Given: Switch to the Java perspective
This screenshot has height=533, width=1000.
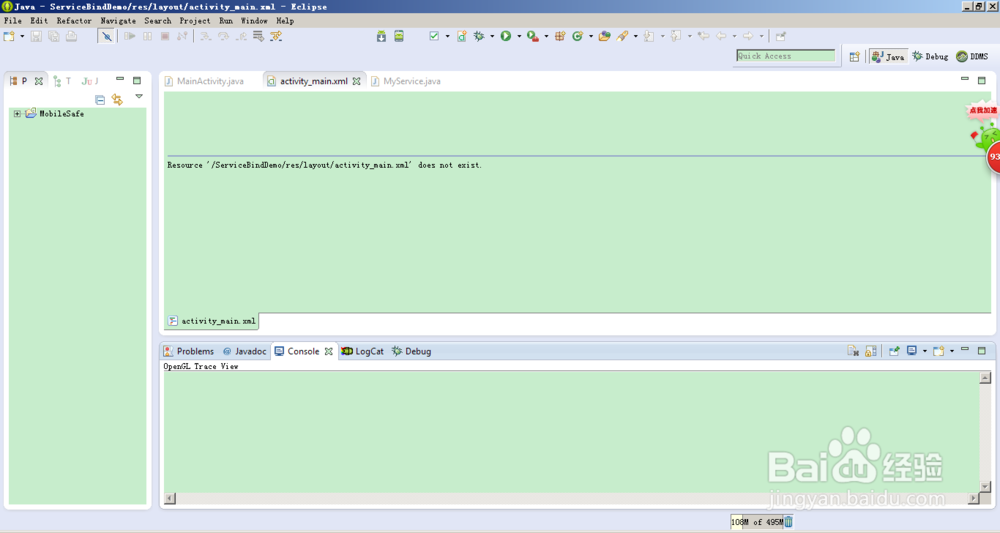Looking at the screenshot, I should [888, 57].
